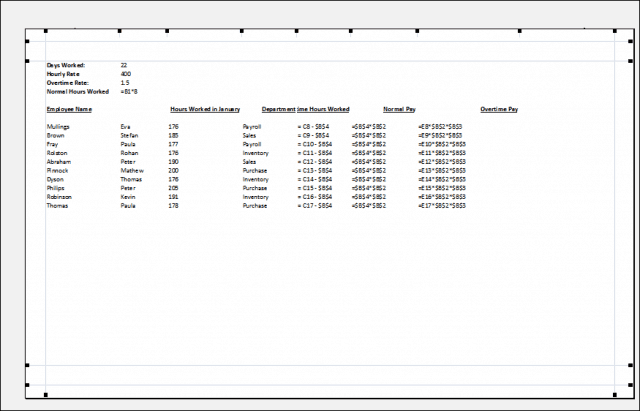Image resolution: width=640 pixels, height=411 pixels.
Task: Click the left margin handle on bottom edge
Action: coord(46,396)
